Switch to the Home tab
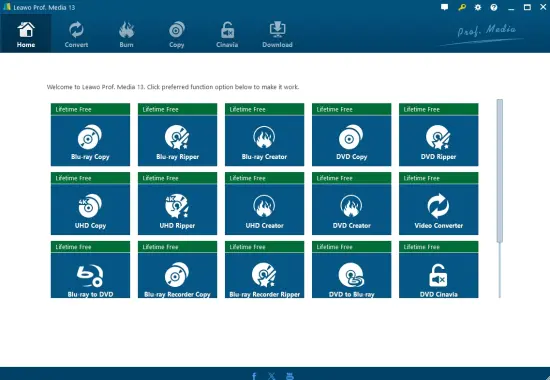Screen dimensions: 550x380 pyautogui.click(x=26, y=34)
